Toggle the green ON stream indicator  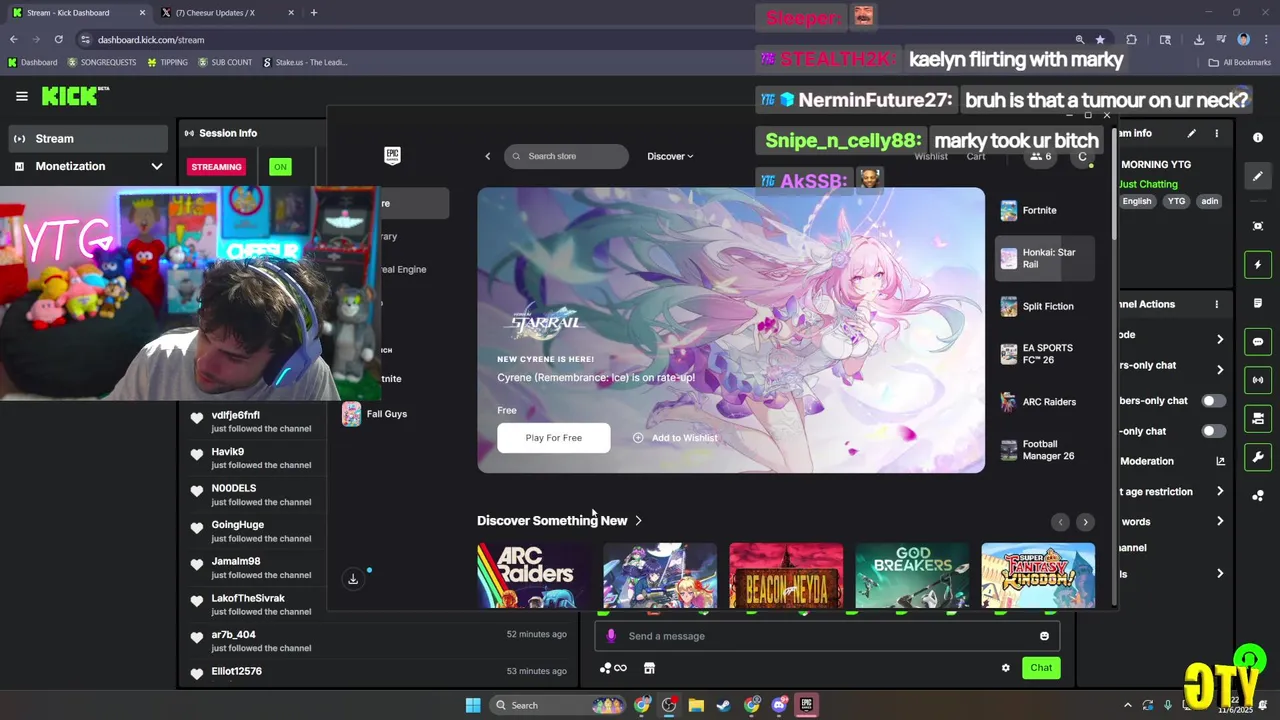point(280,167)
